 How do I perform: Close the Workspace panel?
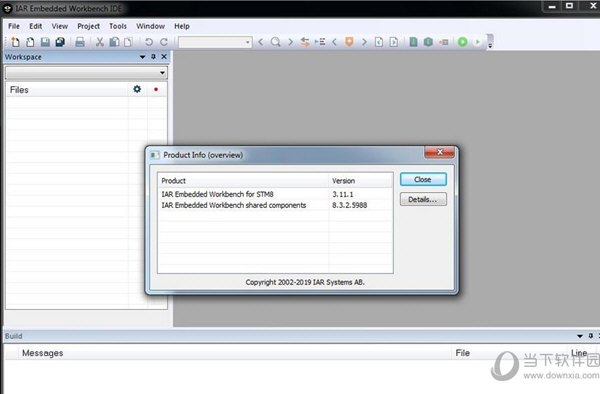click(x=164, y=57)
